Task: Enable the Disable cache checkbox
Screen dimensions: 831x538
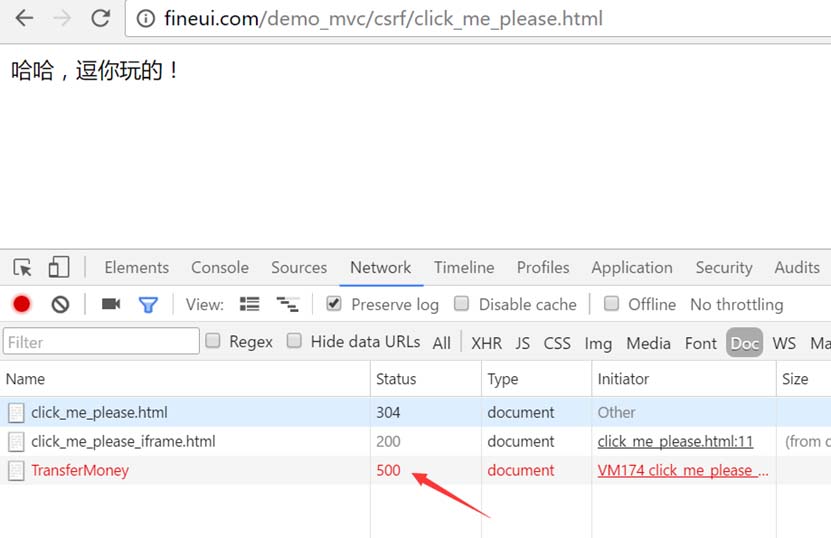Action: click(x=462, y=304)
